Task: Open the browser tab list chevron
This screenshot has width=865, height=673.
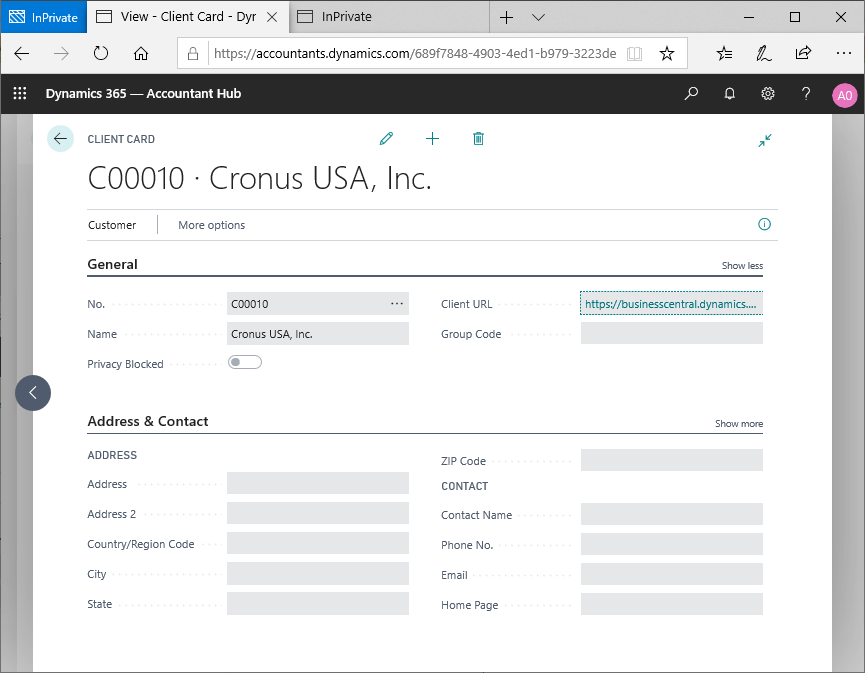Action: [x=538, y=18]
